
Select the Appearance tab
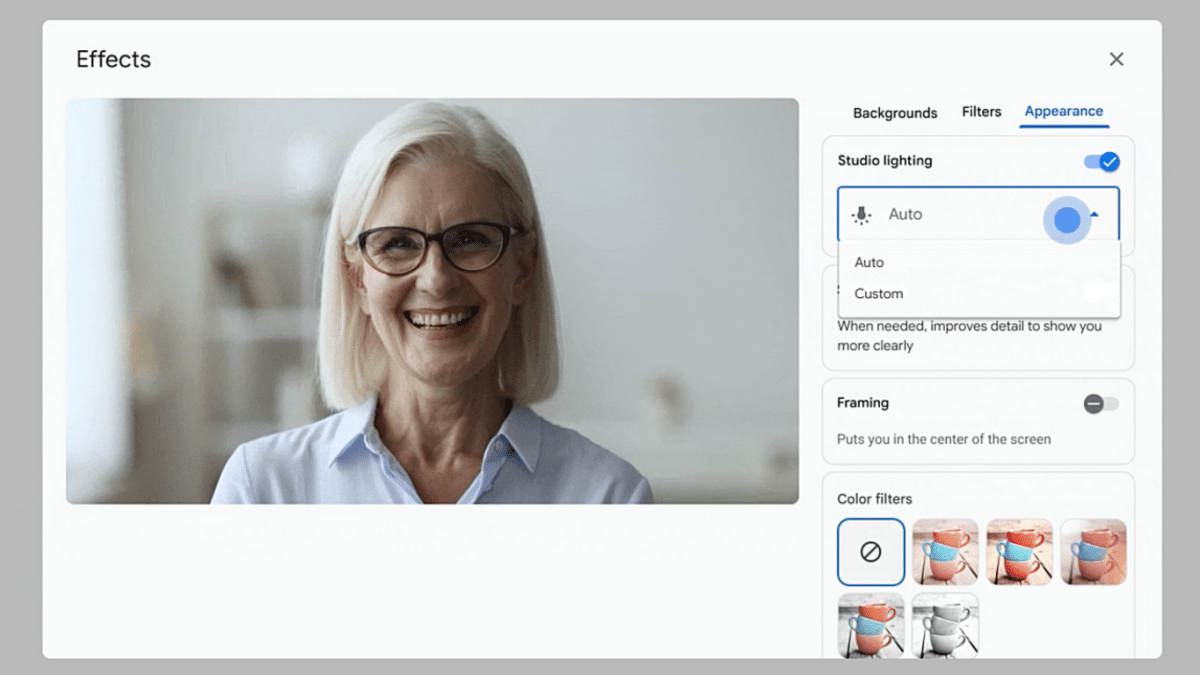point(1064,111)
